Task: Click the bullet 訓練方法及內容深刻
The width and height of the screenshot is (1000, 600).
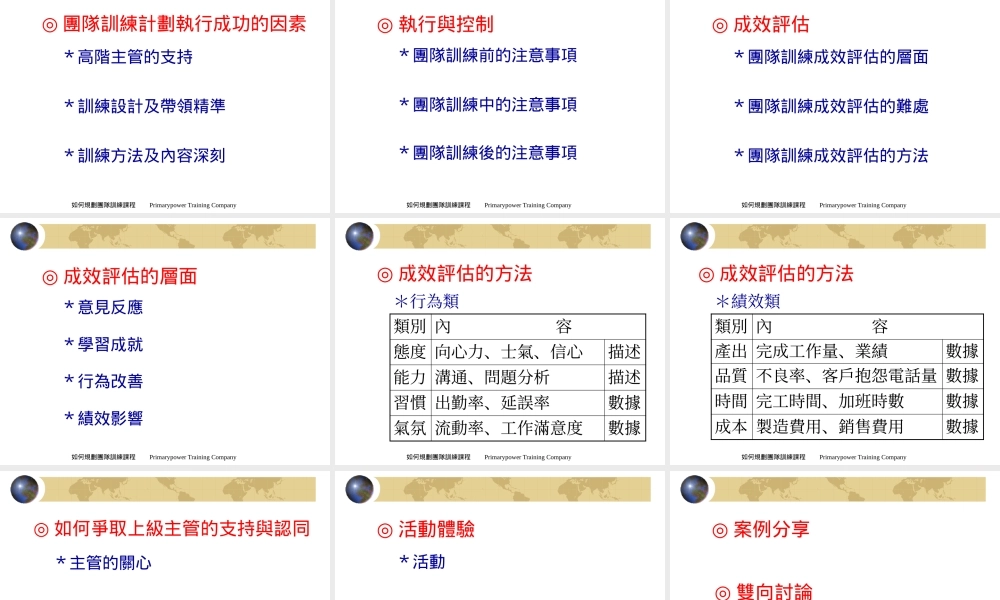Action: coord(145,155)
